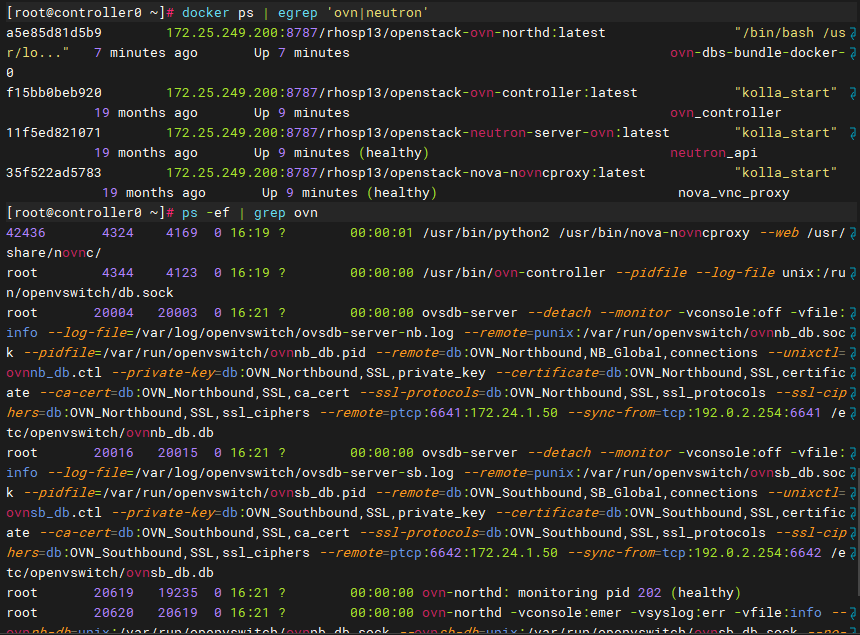Click process ID 20004

coord(114,313)
